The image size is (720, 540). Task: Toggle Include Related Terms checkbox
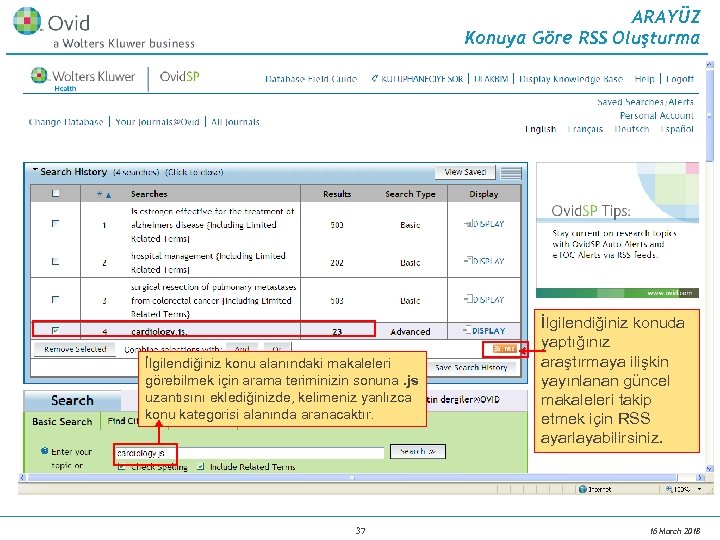click(200, 467)
